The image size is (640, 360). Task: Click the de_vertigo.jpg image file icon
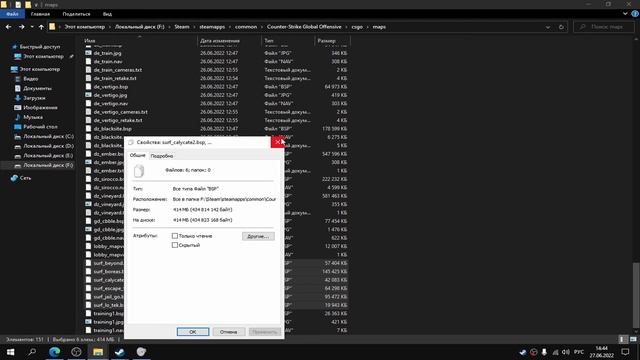(88, 95)
